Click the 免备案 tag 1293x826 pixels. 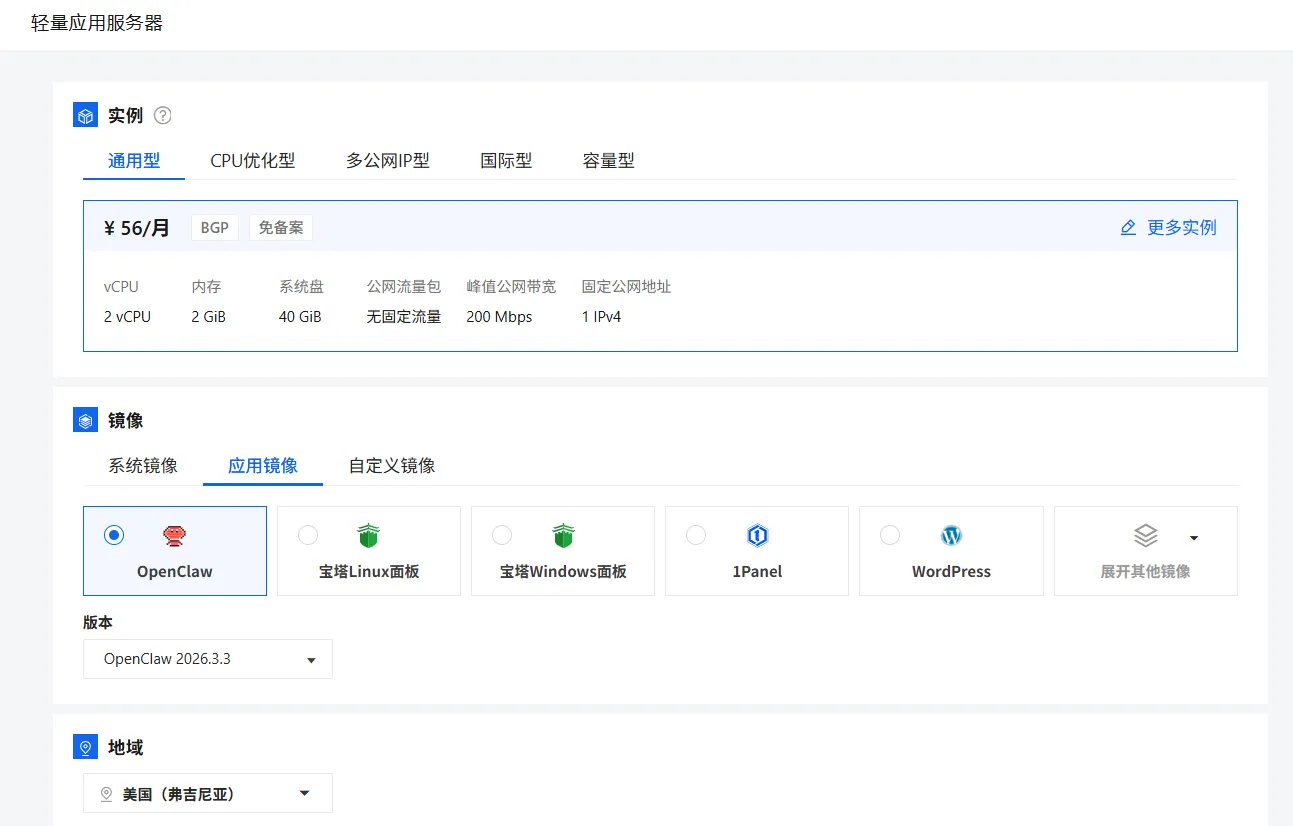coord(281,228)
